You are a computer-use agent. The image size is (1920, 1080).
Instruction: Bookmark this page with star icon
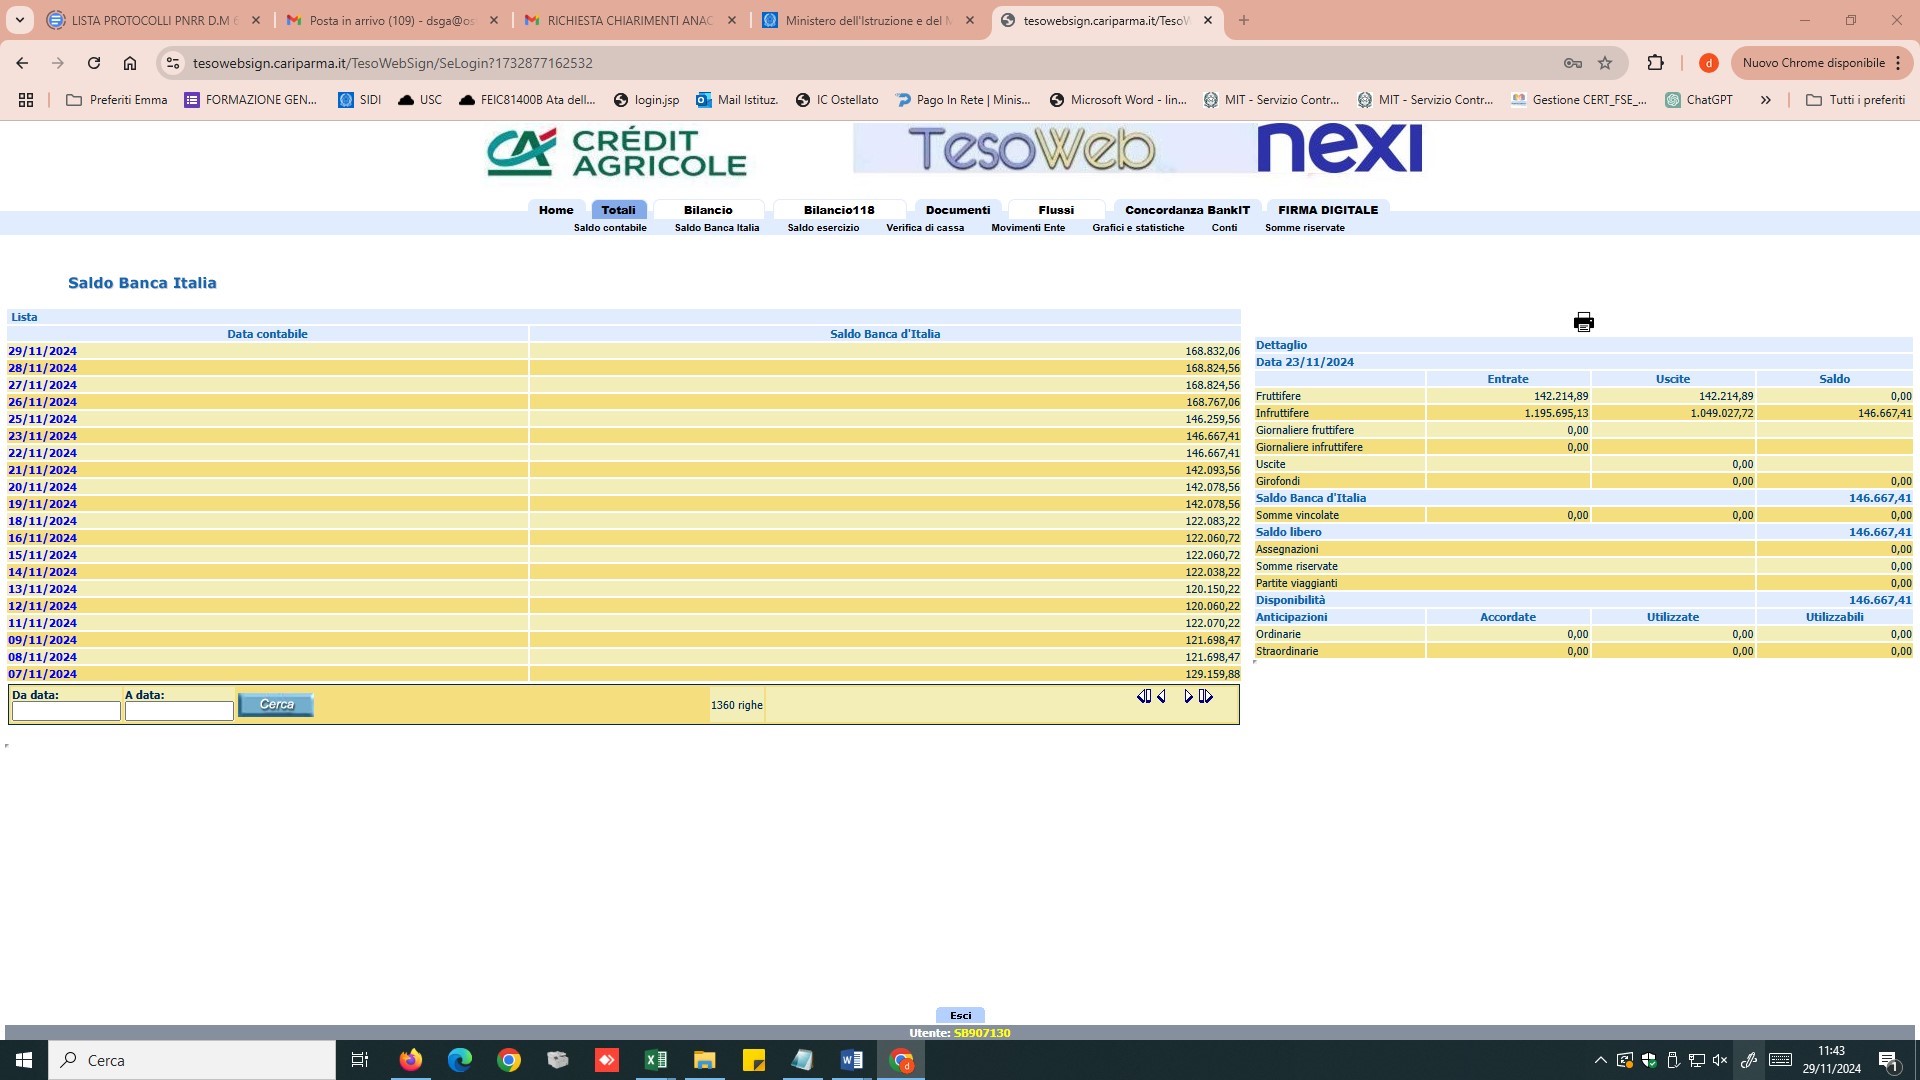tap(1605, 63)
